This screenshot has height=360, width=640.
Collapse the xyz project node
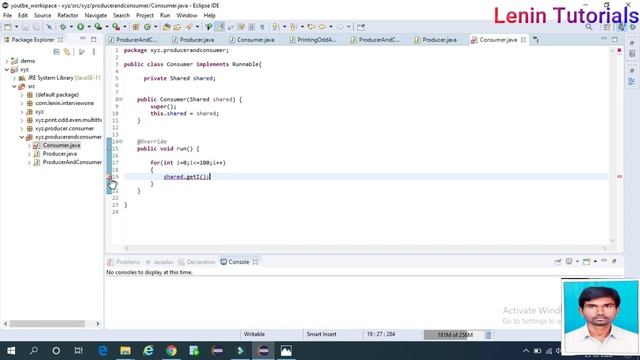[7, 69]
